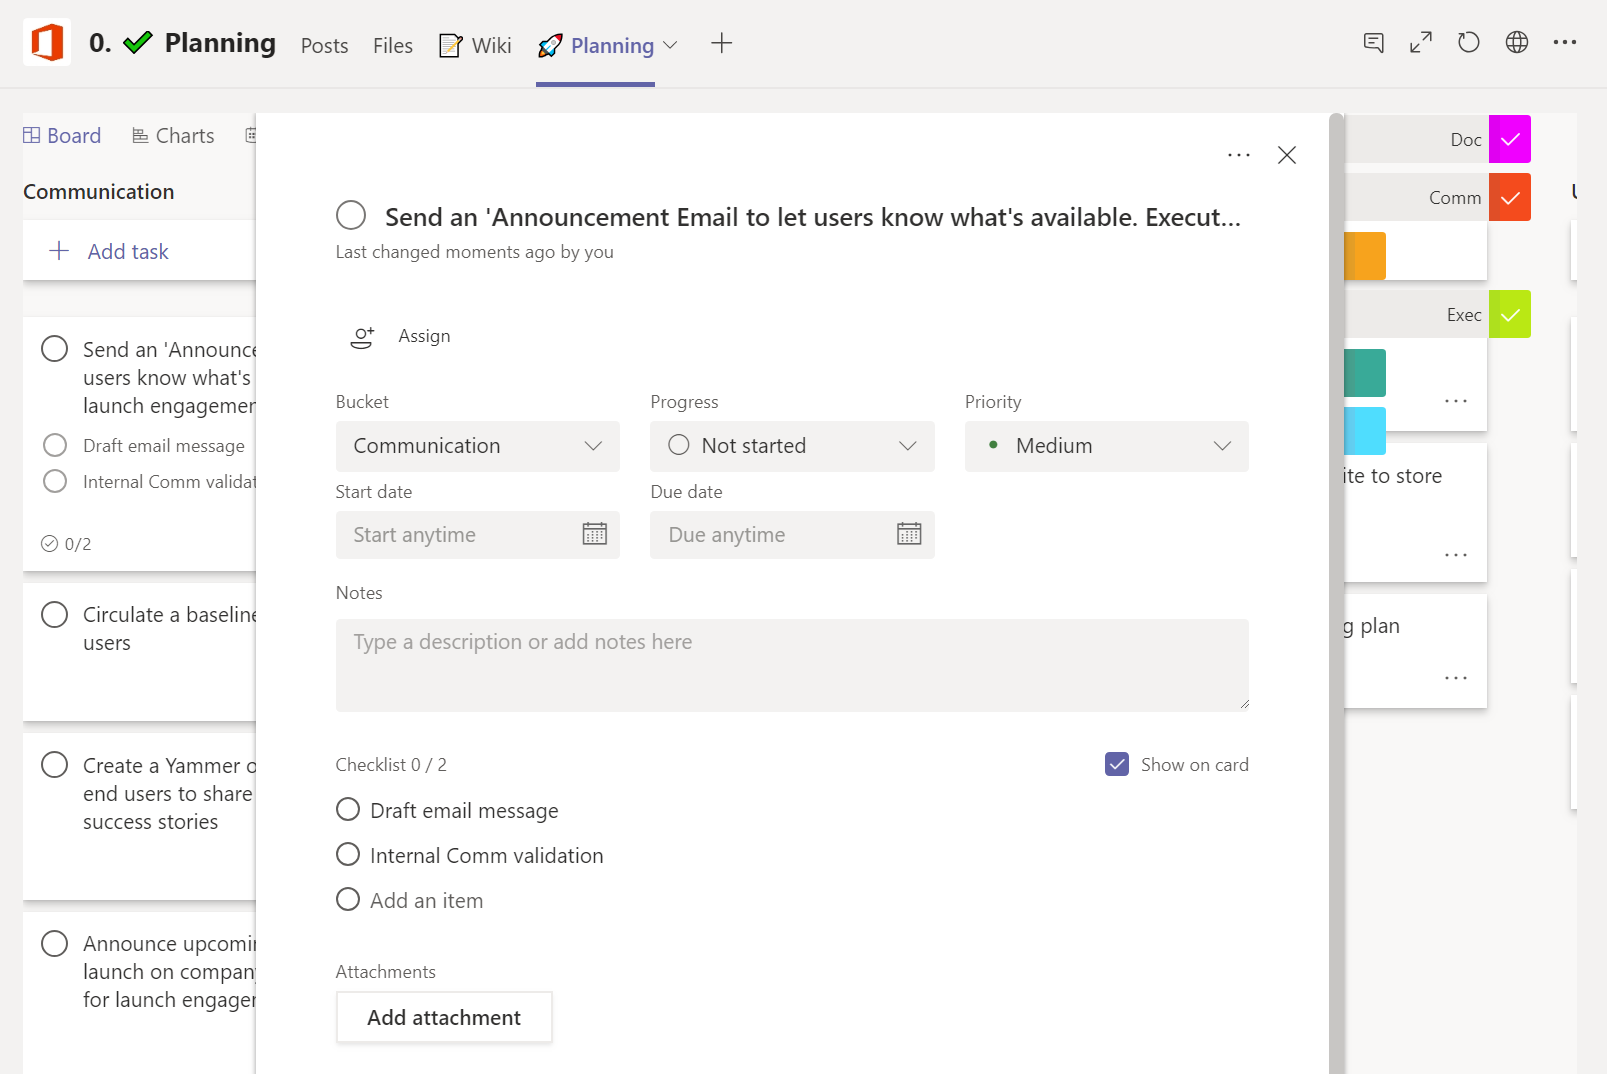Click Add task in Communication bucket
This screenshot has width=1607, height=1074.
109,251
